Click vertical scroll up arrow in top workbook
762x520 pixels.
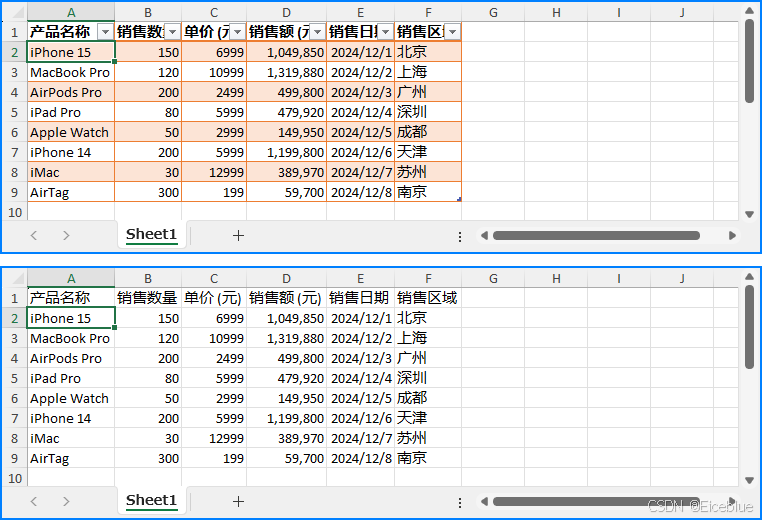(x=749, y=11)
